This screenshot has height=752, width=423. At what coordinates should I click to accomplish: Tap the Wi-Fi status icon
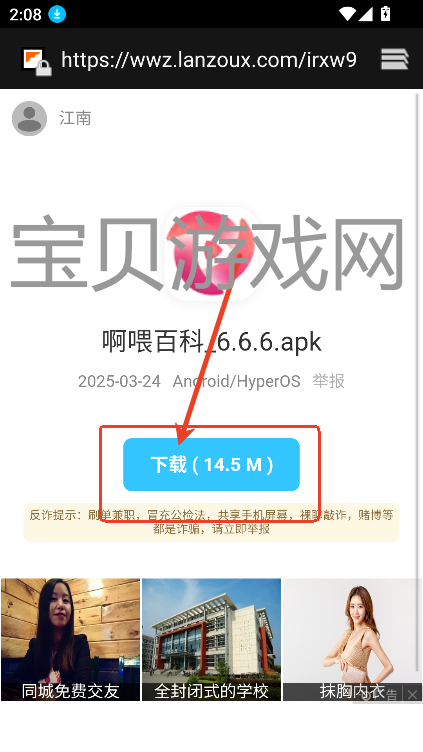pos(347,14)
